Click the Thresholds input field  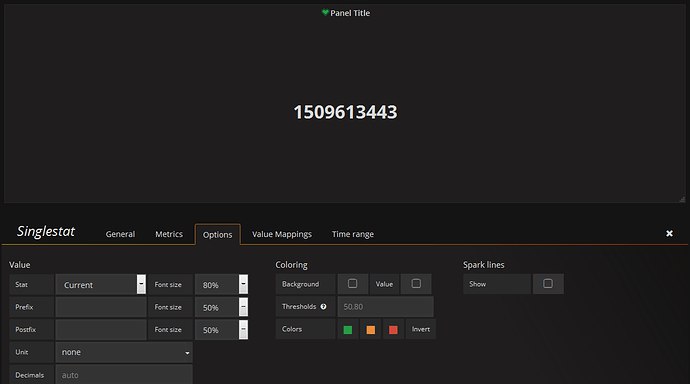pyautogui.click(x=385, y=307)
